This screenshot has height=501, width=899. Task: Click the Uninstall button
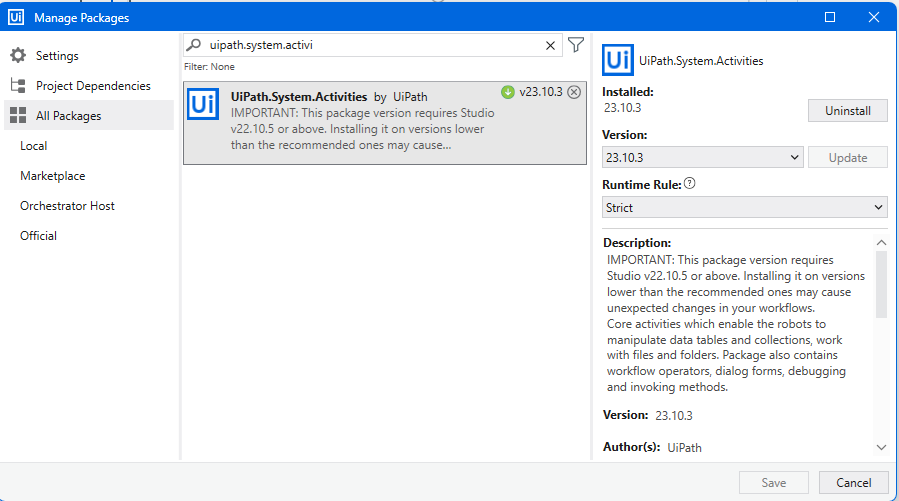pyautogui.click(x=847, y=111)
